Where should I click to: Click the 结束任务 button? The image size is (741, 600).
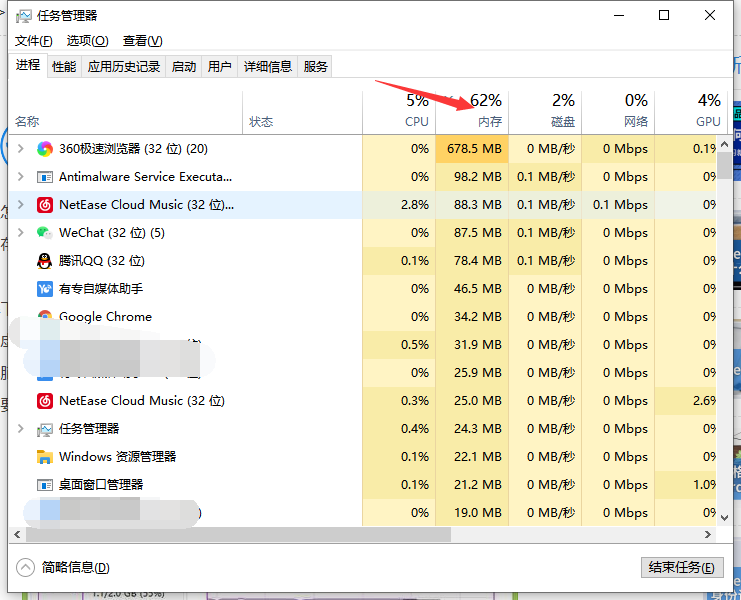tap(681, 567)
